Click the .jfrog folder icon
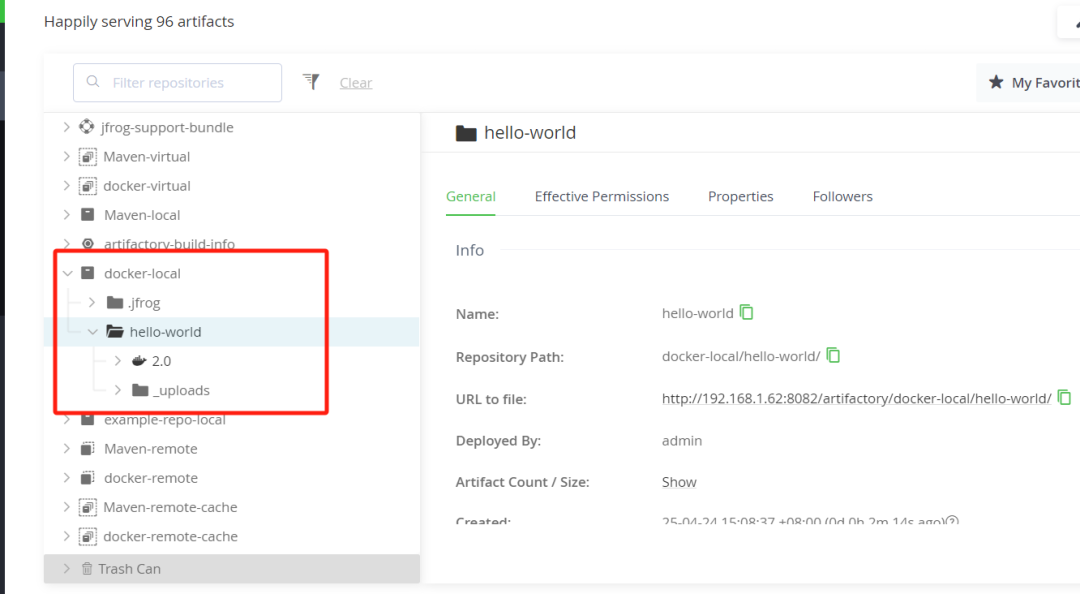1080x594 pixels. point(115,303)
